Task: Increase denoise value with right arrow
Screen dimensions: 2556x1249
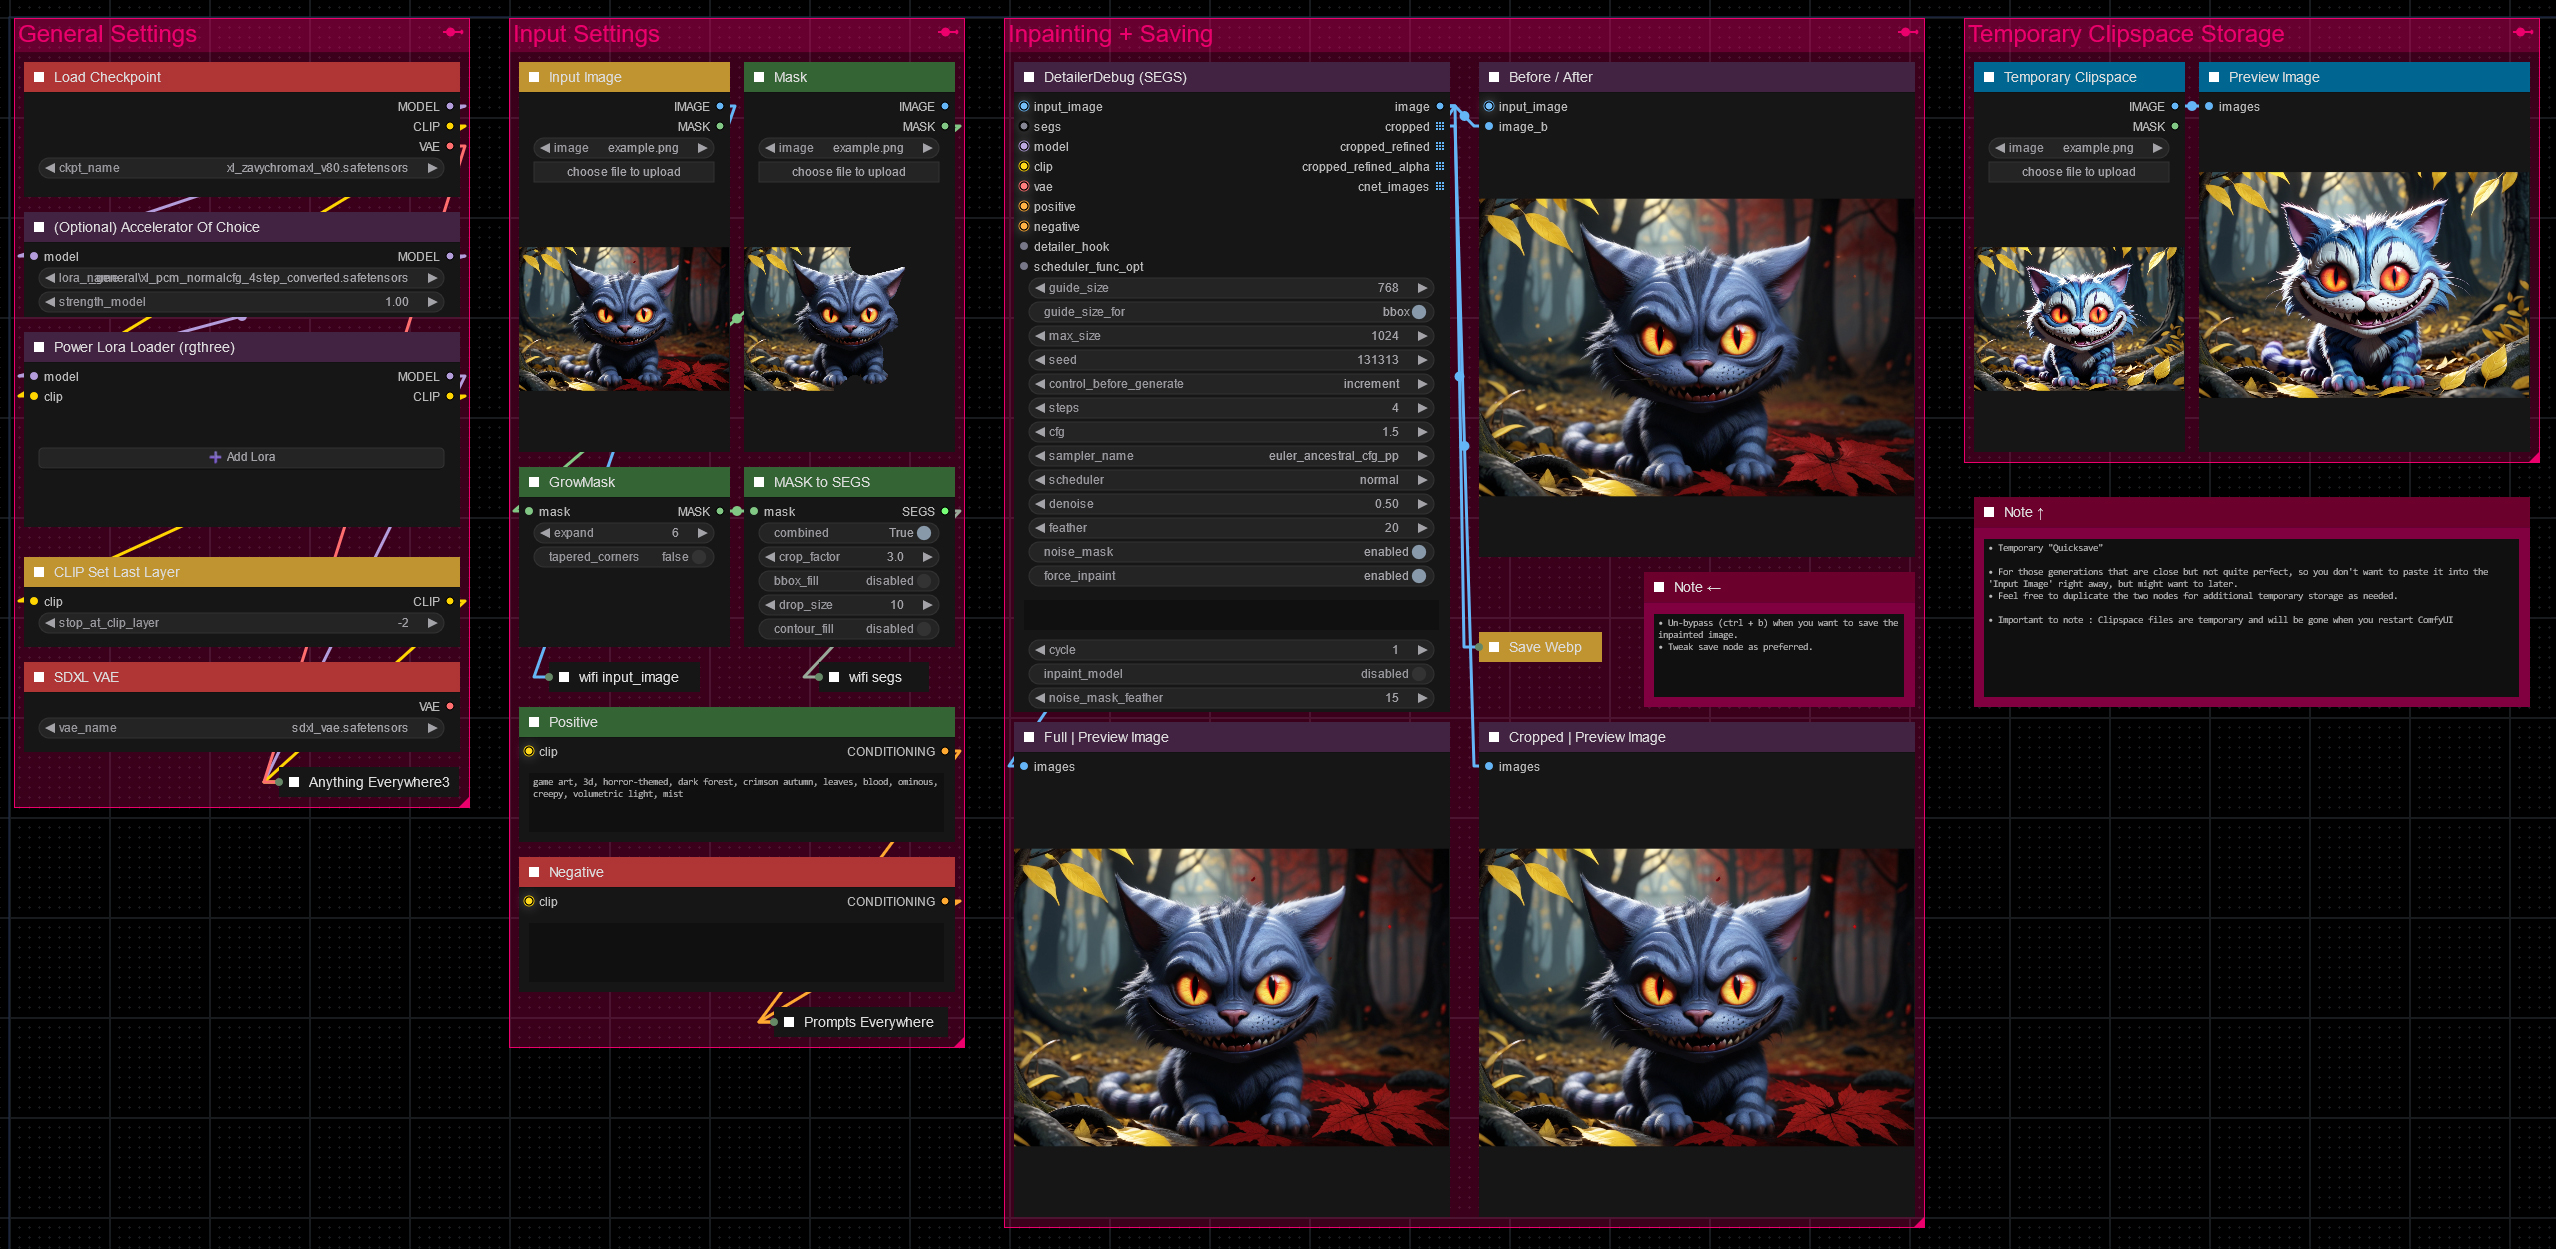Action: (1422, 504)
